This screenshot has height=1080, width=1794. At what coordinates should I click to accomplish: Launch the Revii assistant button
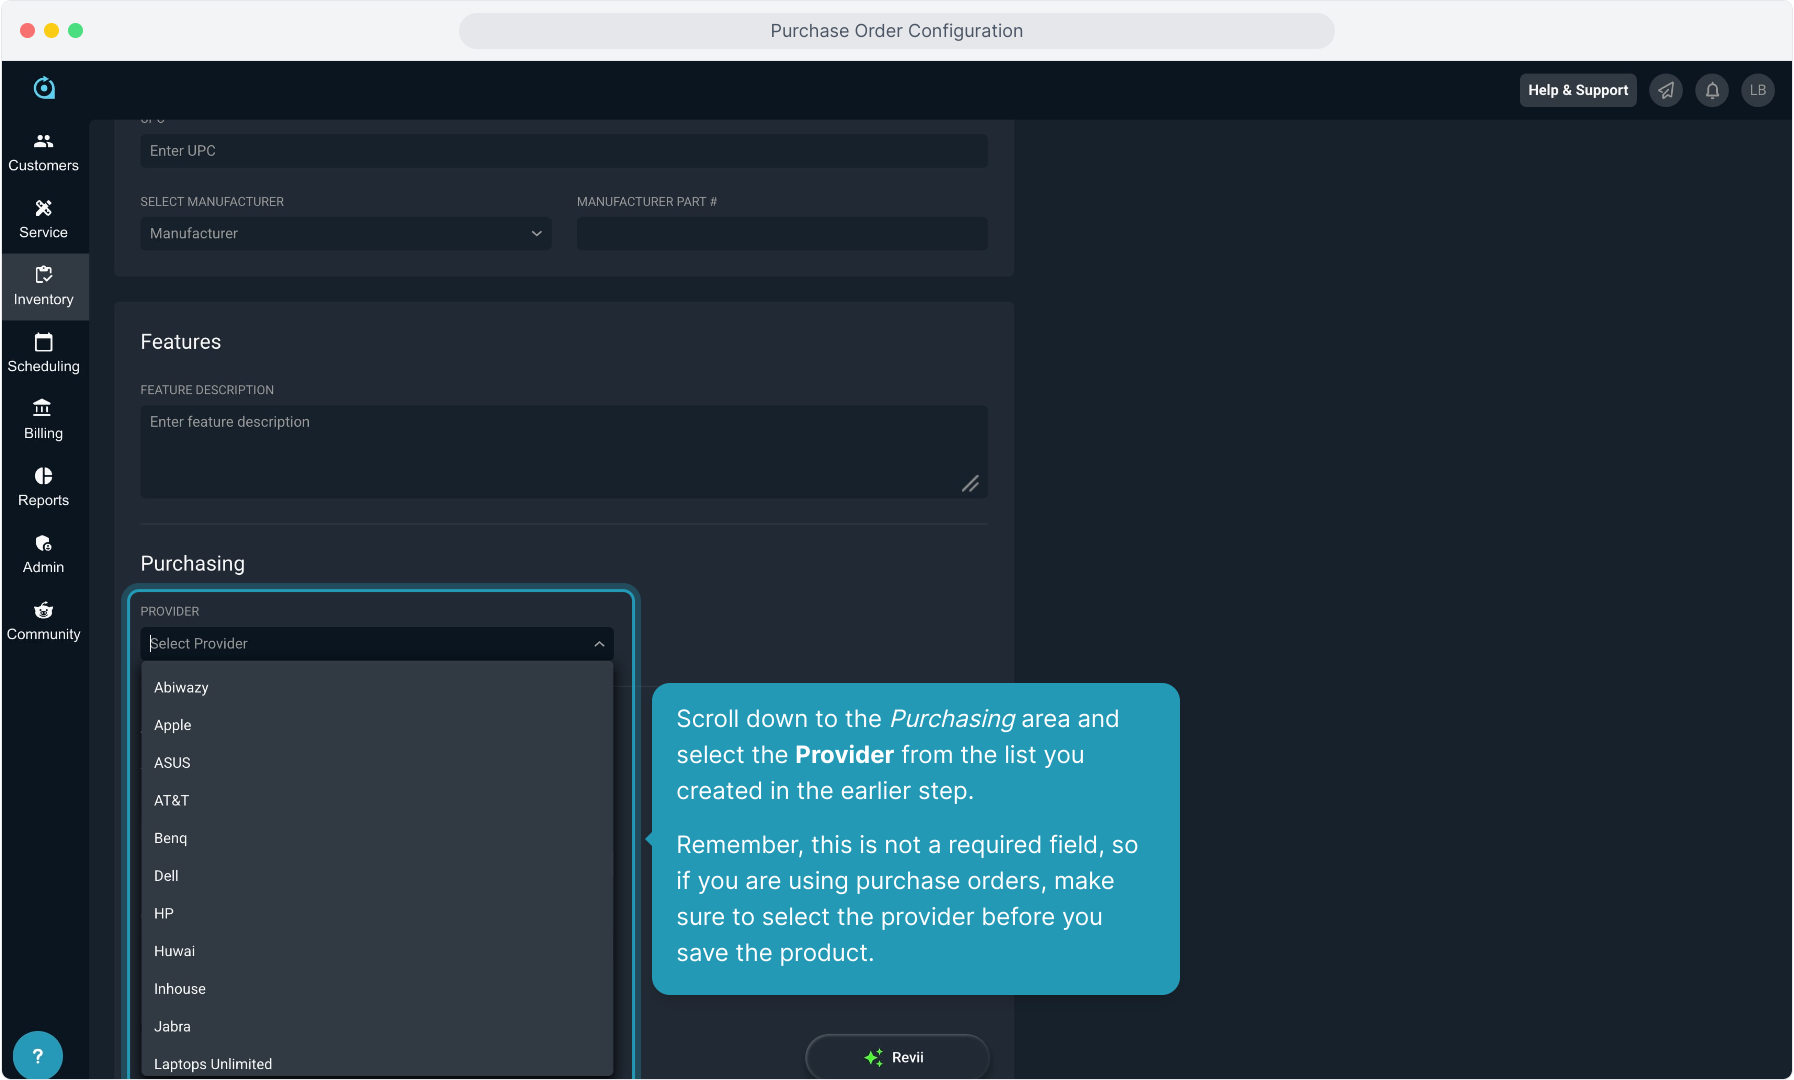click(x=897, y=1057)
